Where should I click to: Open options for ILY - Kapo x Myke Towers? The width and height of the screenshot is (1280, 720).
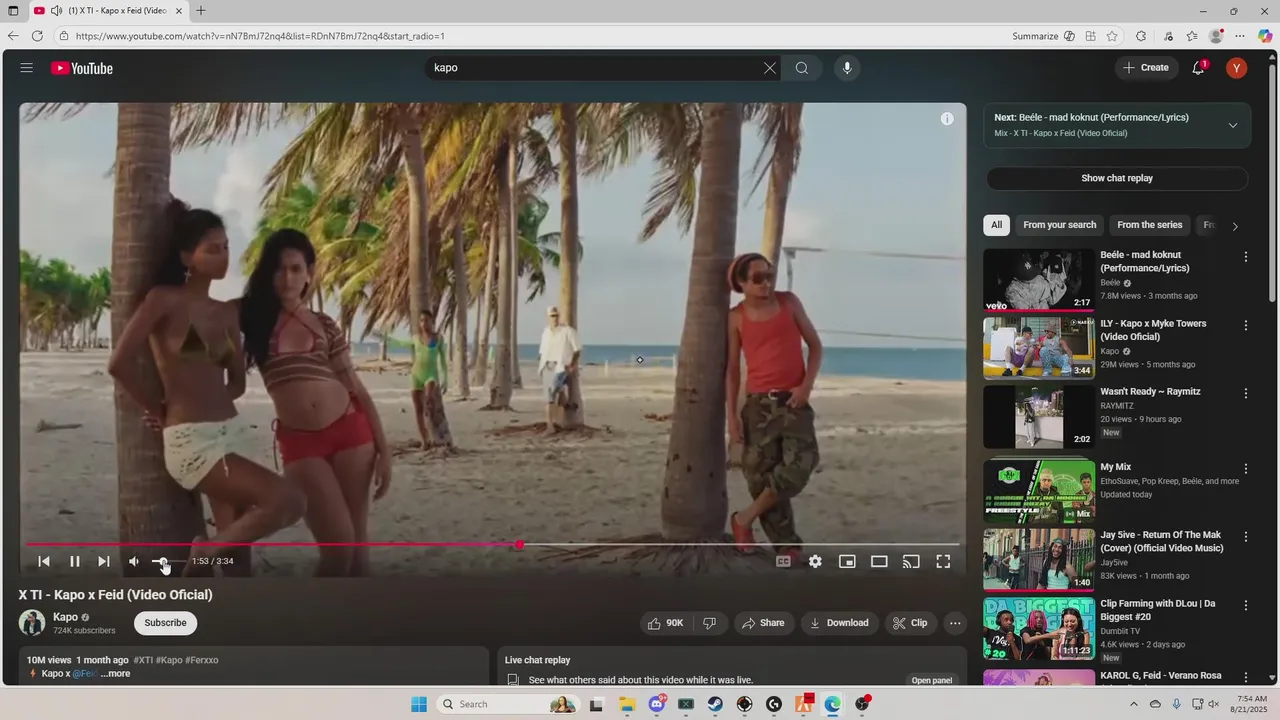1245,325
